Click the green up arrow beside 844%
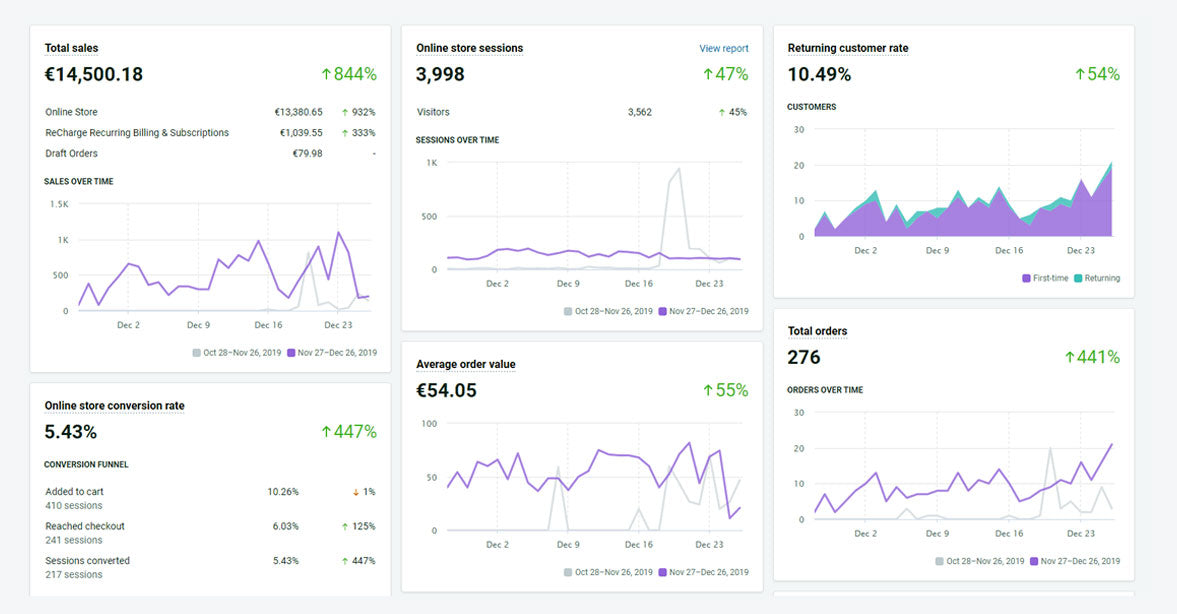This screenshot has width=1177, height=614. pyautogui.click(x=326, y=74)
